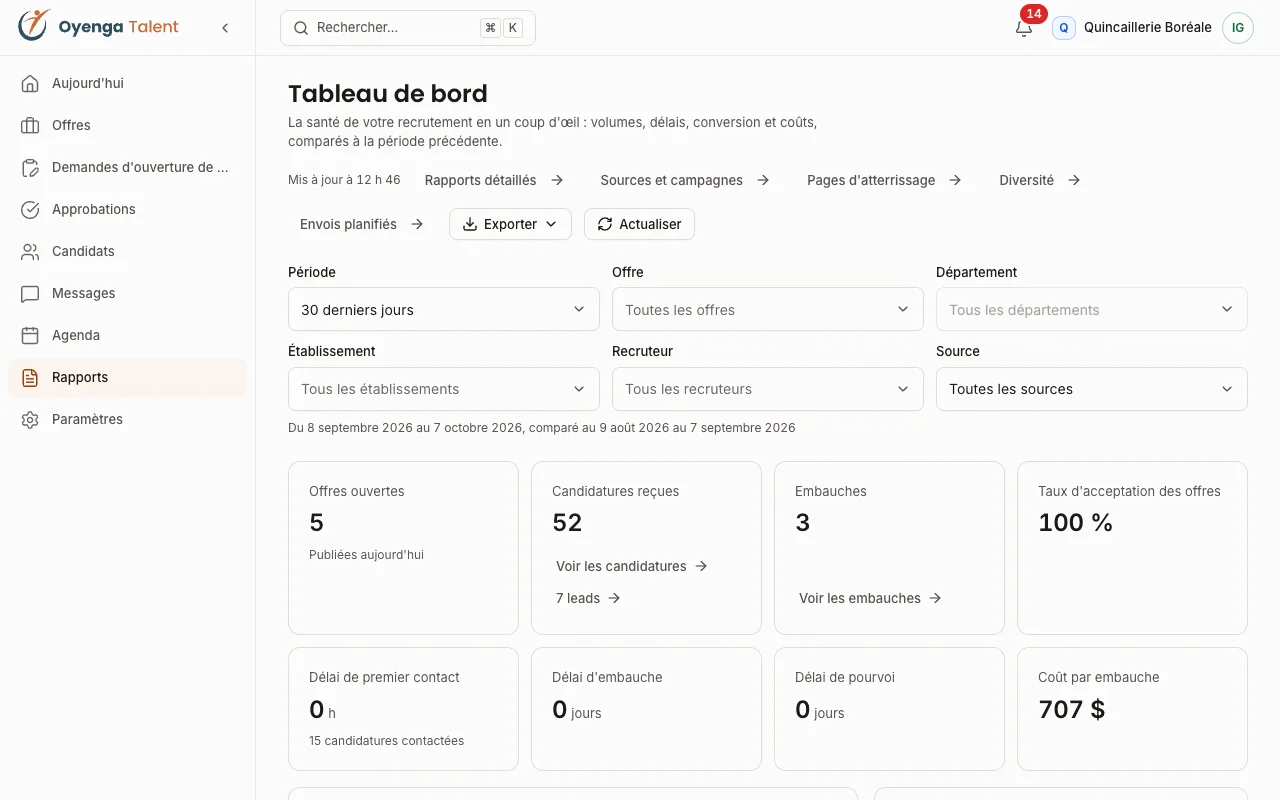
Task: Open the Période dropdown
Action: (x=444, y=310)
